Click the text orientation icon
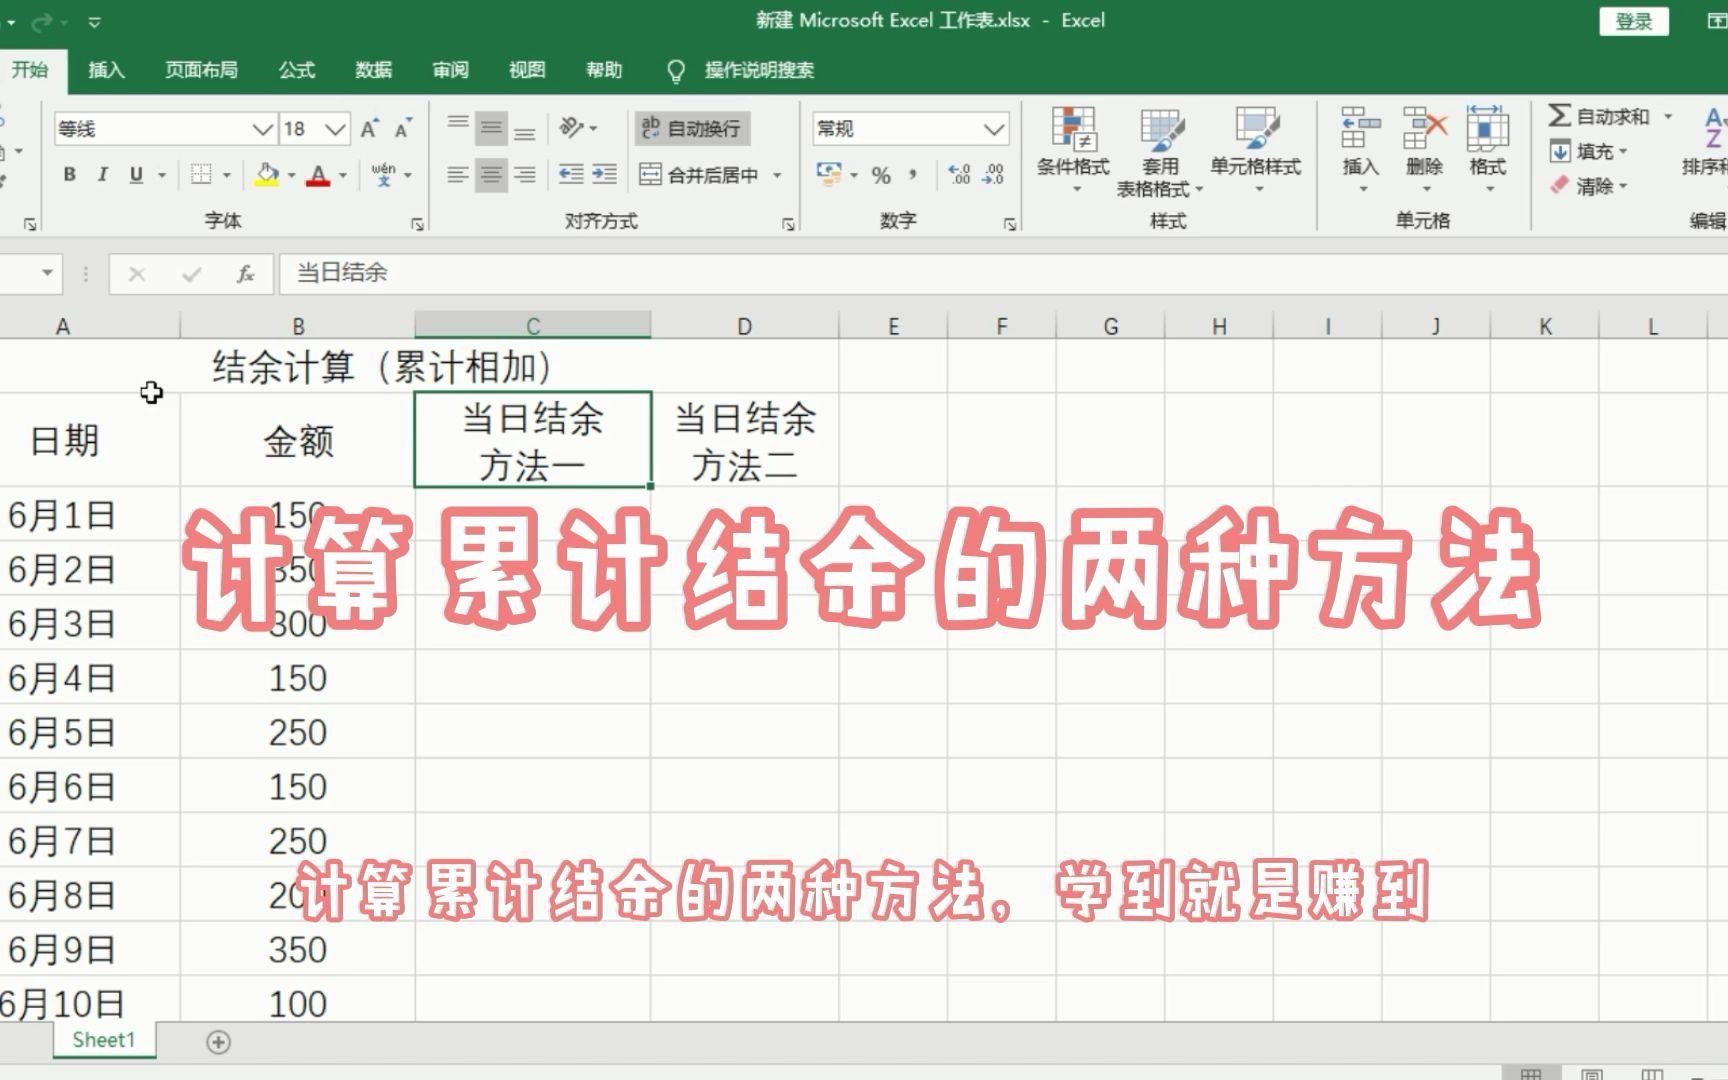Screen dimensions: 1728x1080 (571, 128)
